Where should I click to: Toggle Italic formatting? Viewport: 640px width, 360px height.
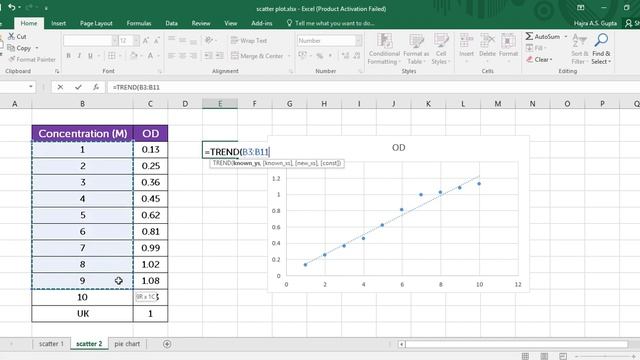(79, 56)
